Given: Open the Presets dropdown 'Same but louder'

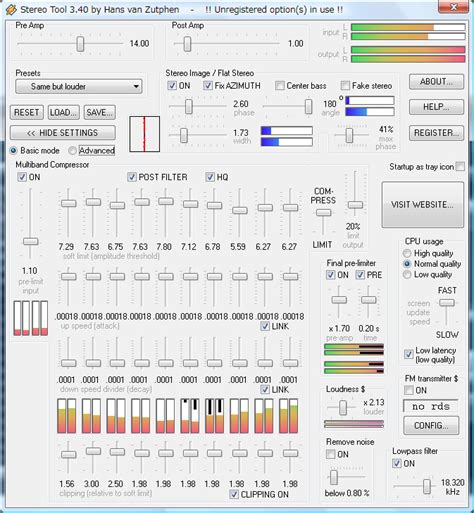Looking at the screenshot, I should point(79,87).
